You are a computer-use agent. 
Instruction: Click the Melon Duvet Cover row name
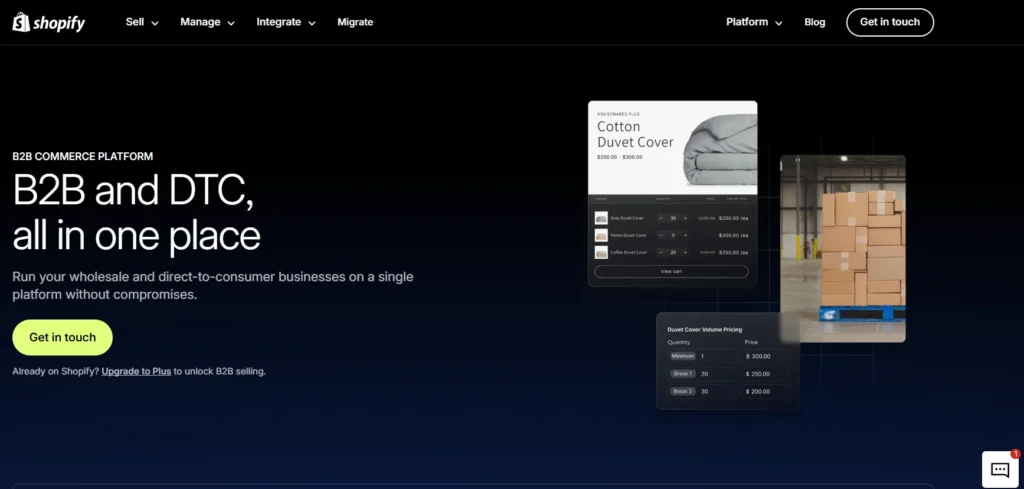628,235
